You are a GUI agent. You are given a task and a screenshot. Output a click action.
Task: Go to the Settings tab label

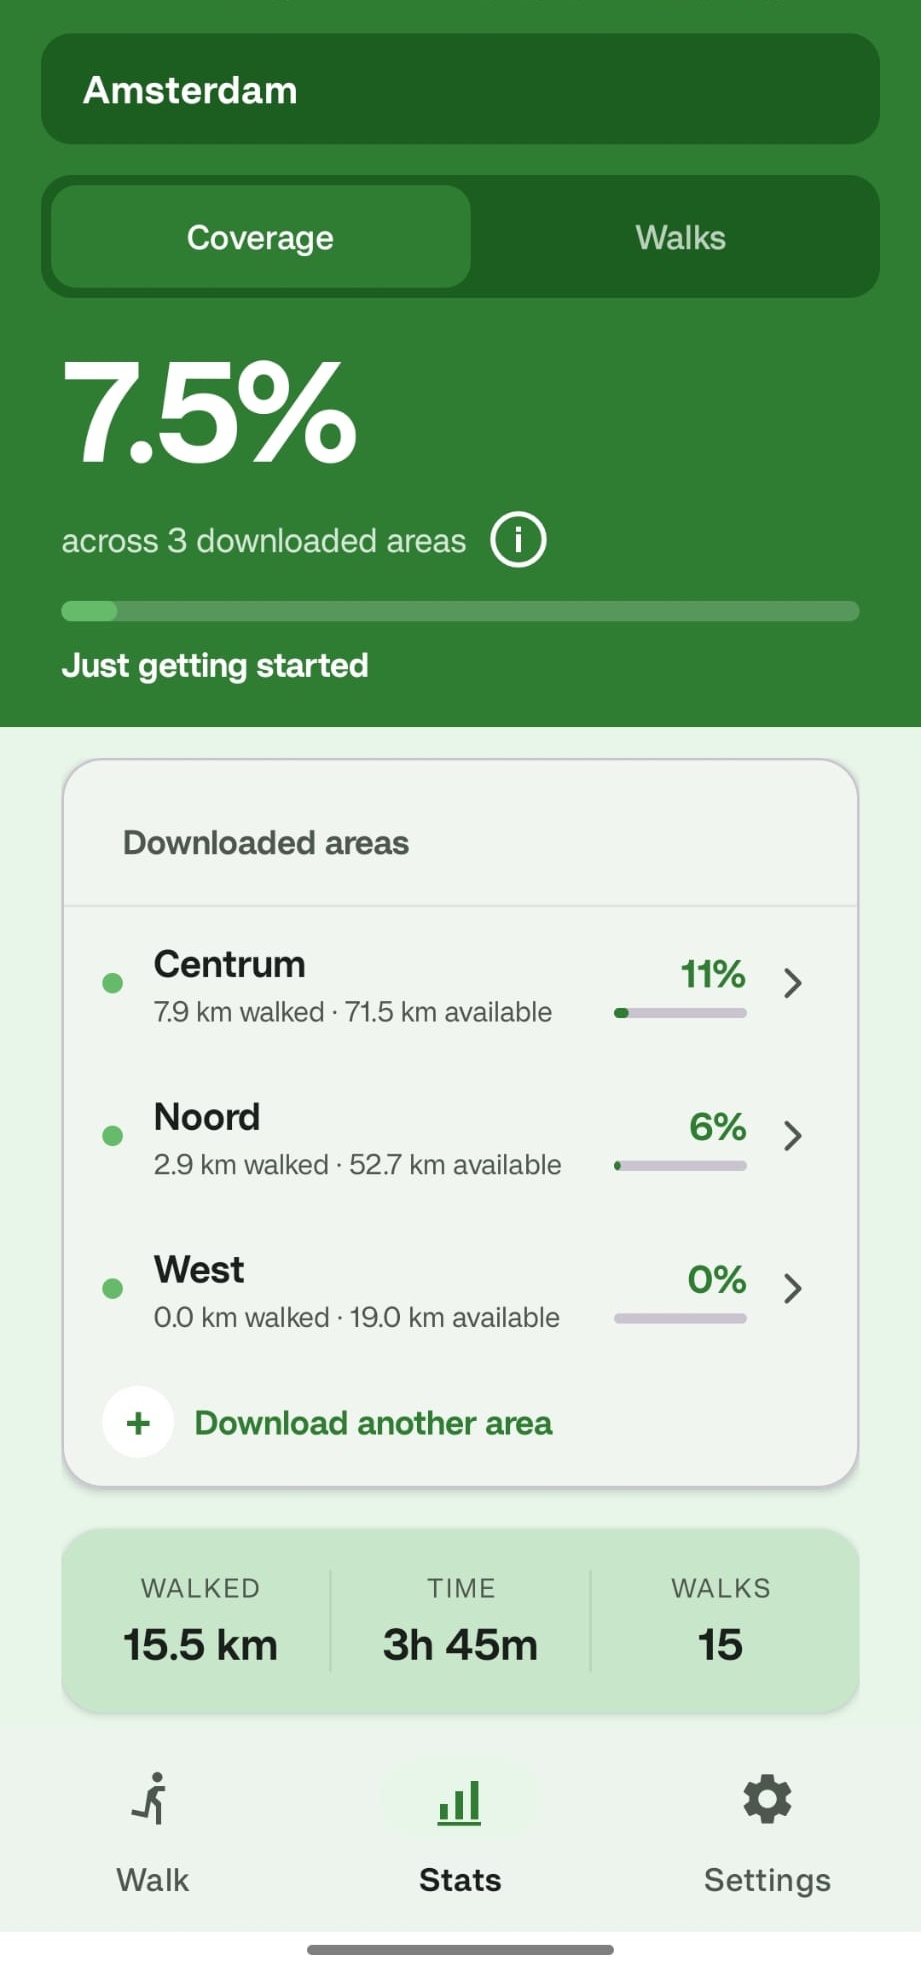[767, 1880]
